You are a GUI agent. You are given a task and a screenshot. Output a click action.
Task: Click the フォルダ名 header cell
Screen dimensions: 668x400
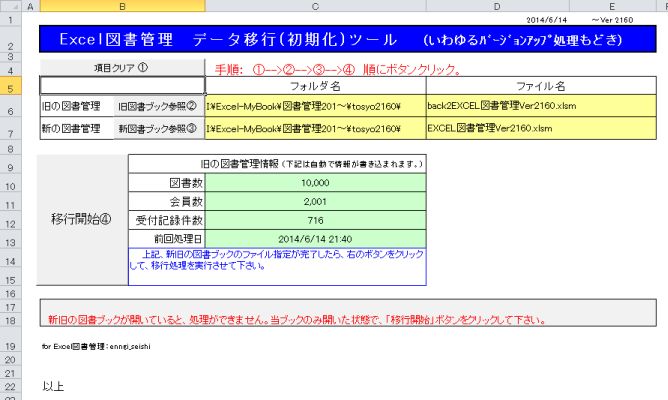315,86
